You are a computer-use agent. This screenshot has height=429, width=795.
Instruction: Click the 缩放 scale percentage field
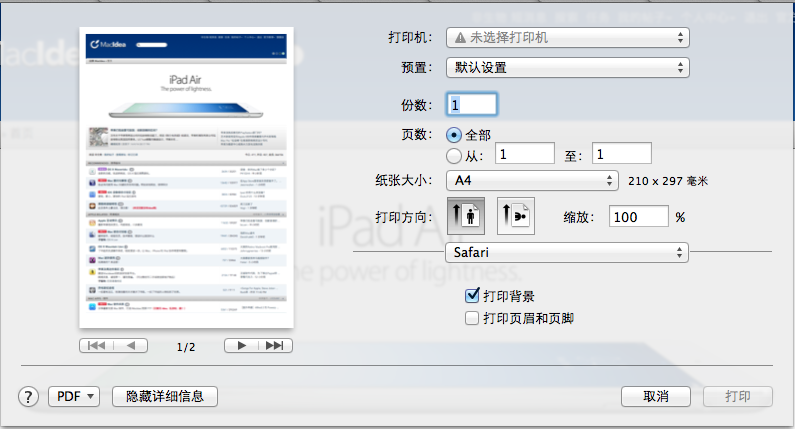[639, 217]
